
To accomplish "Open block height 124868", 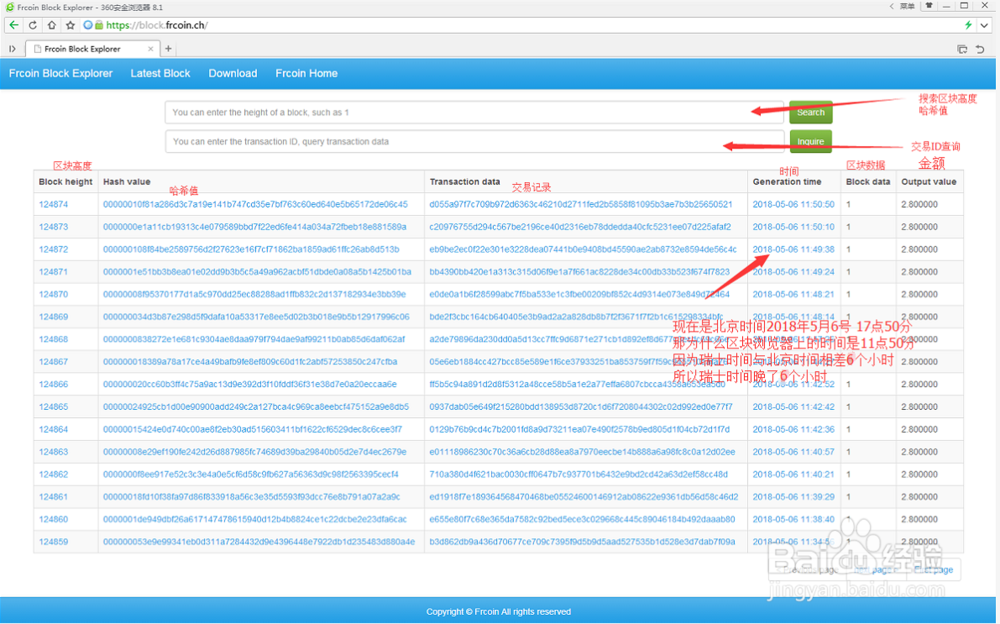I will pyautogui.click(x=53, y=339).
